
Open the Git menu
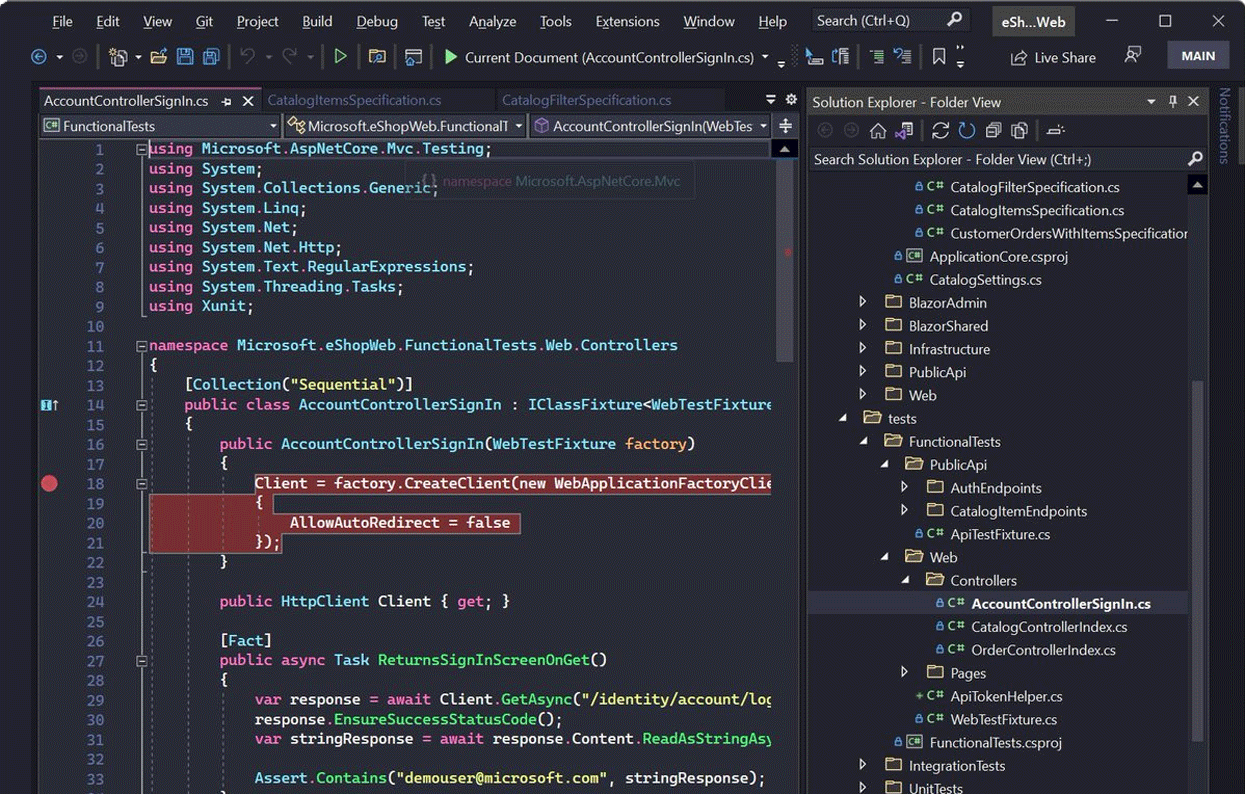[204, 21]
